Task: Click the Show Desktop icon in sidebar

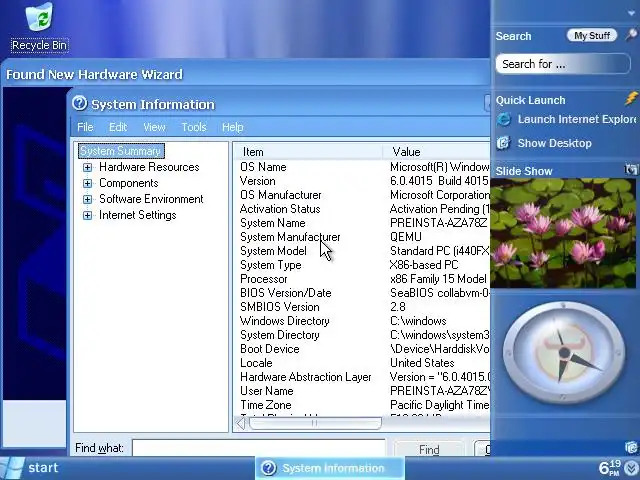Action: [x=504, y=143]
